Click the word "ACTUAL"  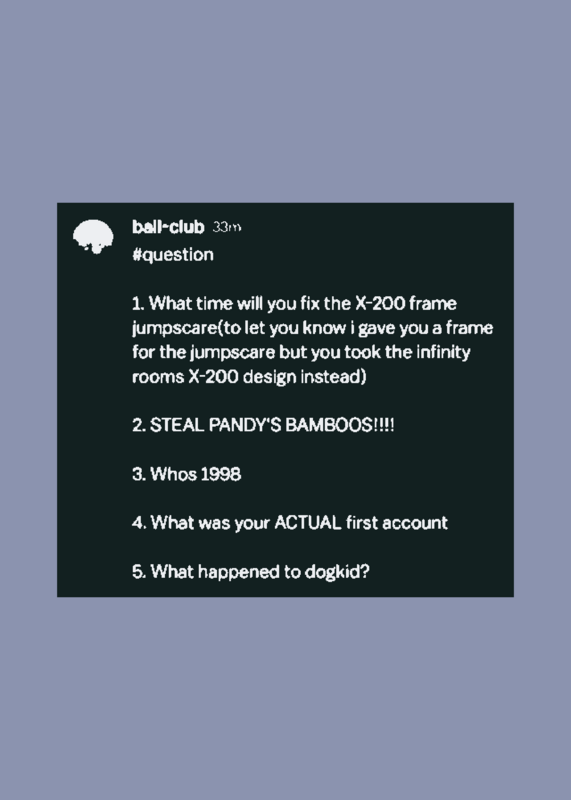pyautogui.click(x=308, y=523)
